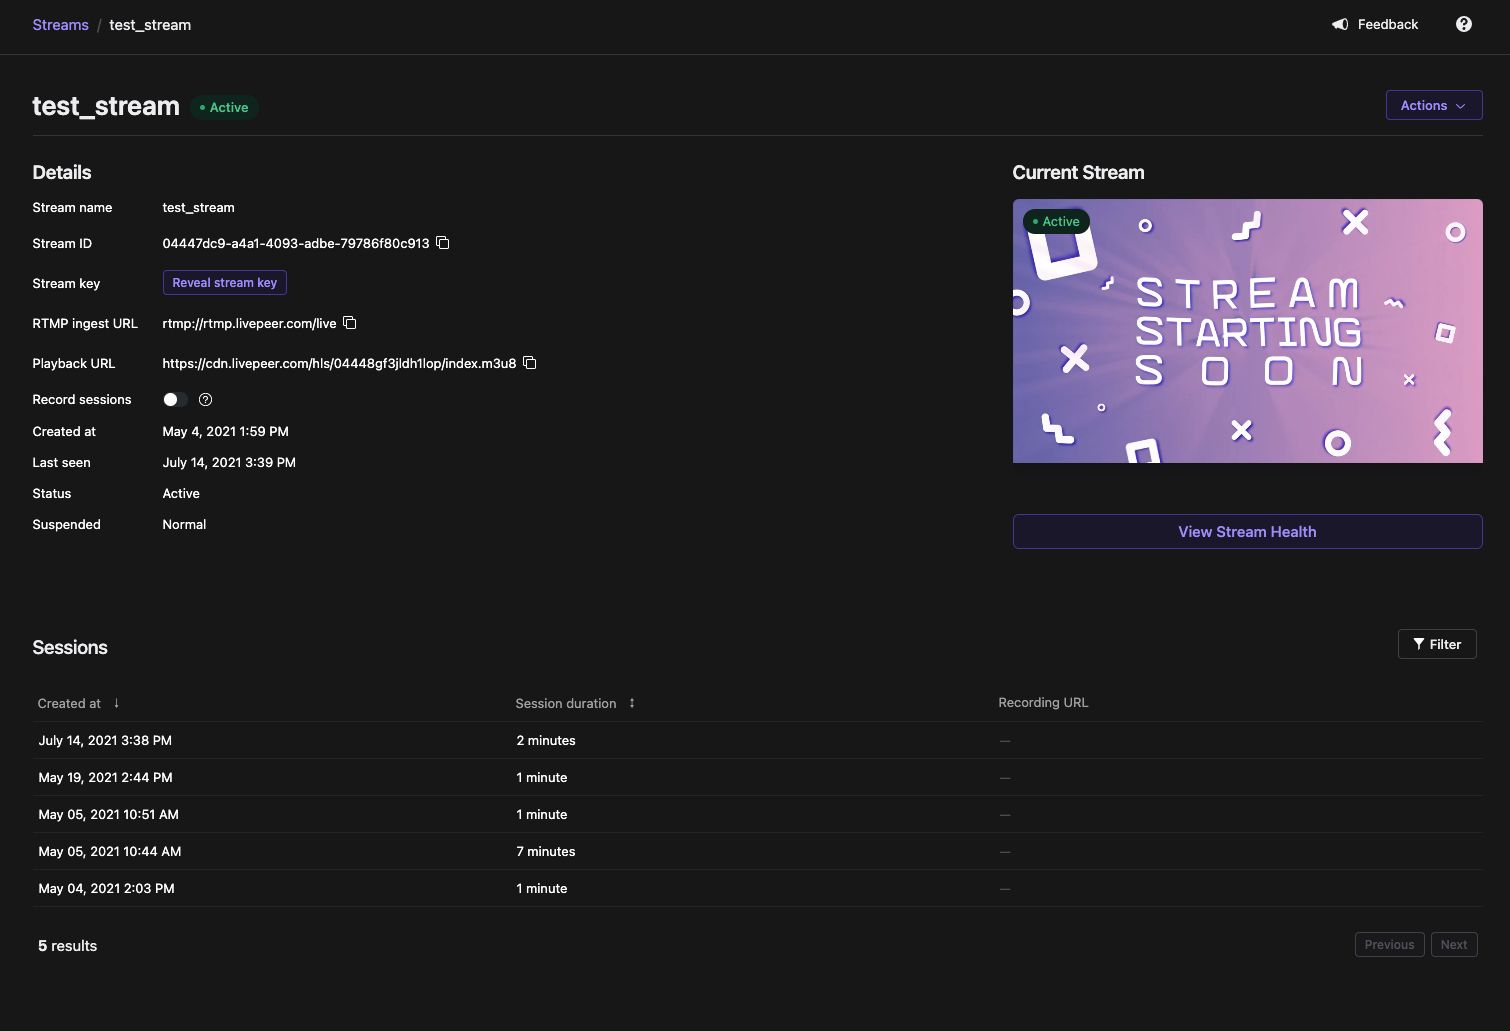Open View Stream Health
Screen dimensions: 1510x1031
(1247, 532)
